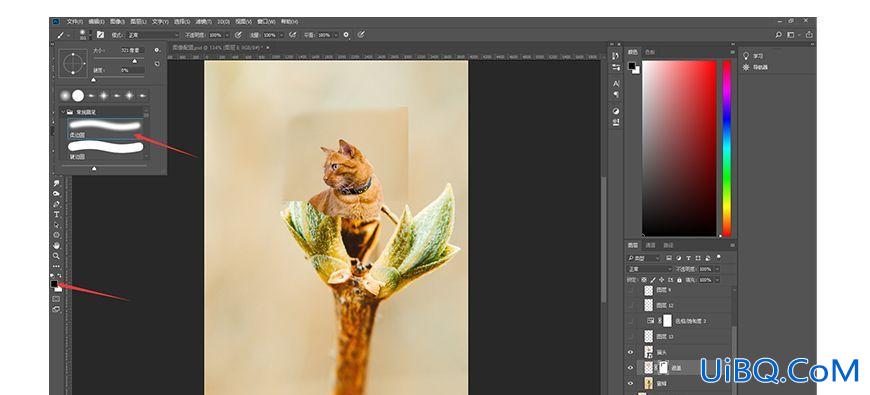
Task: Change screen mode icon
Action: tap(56, 310)
